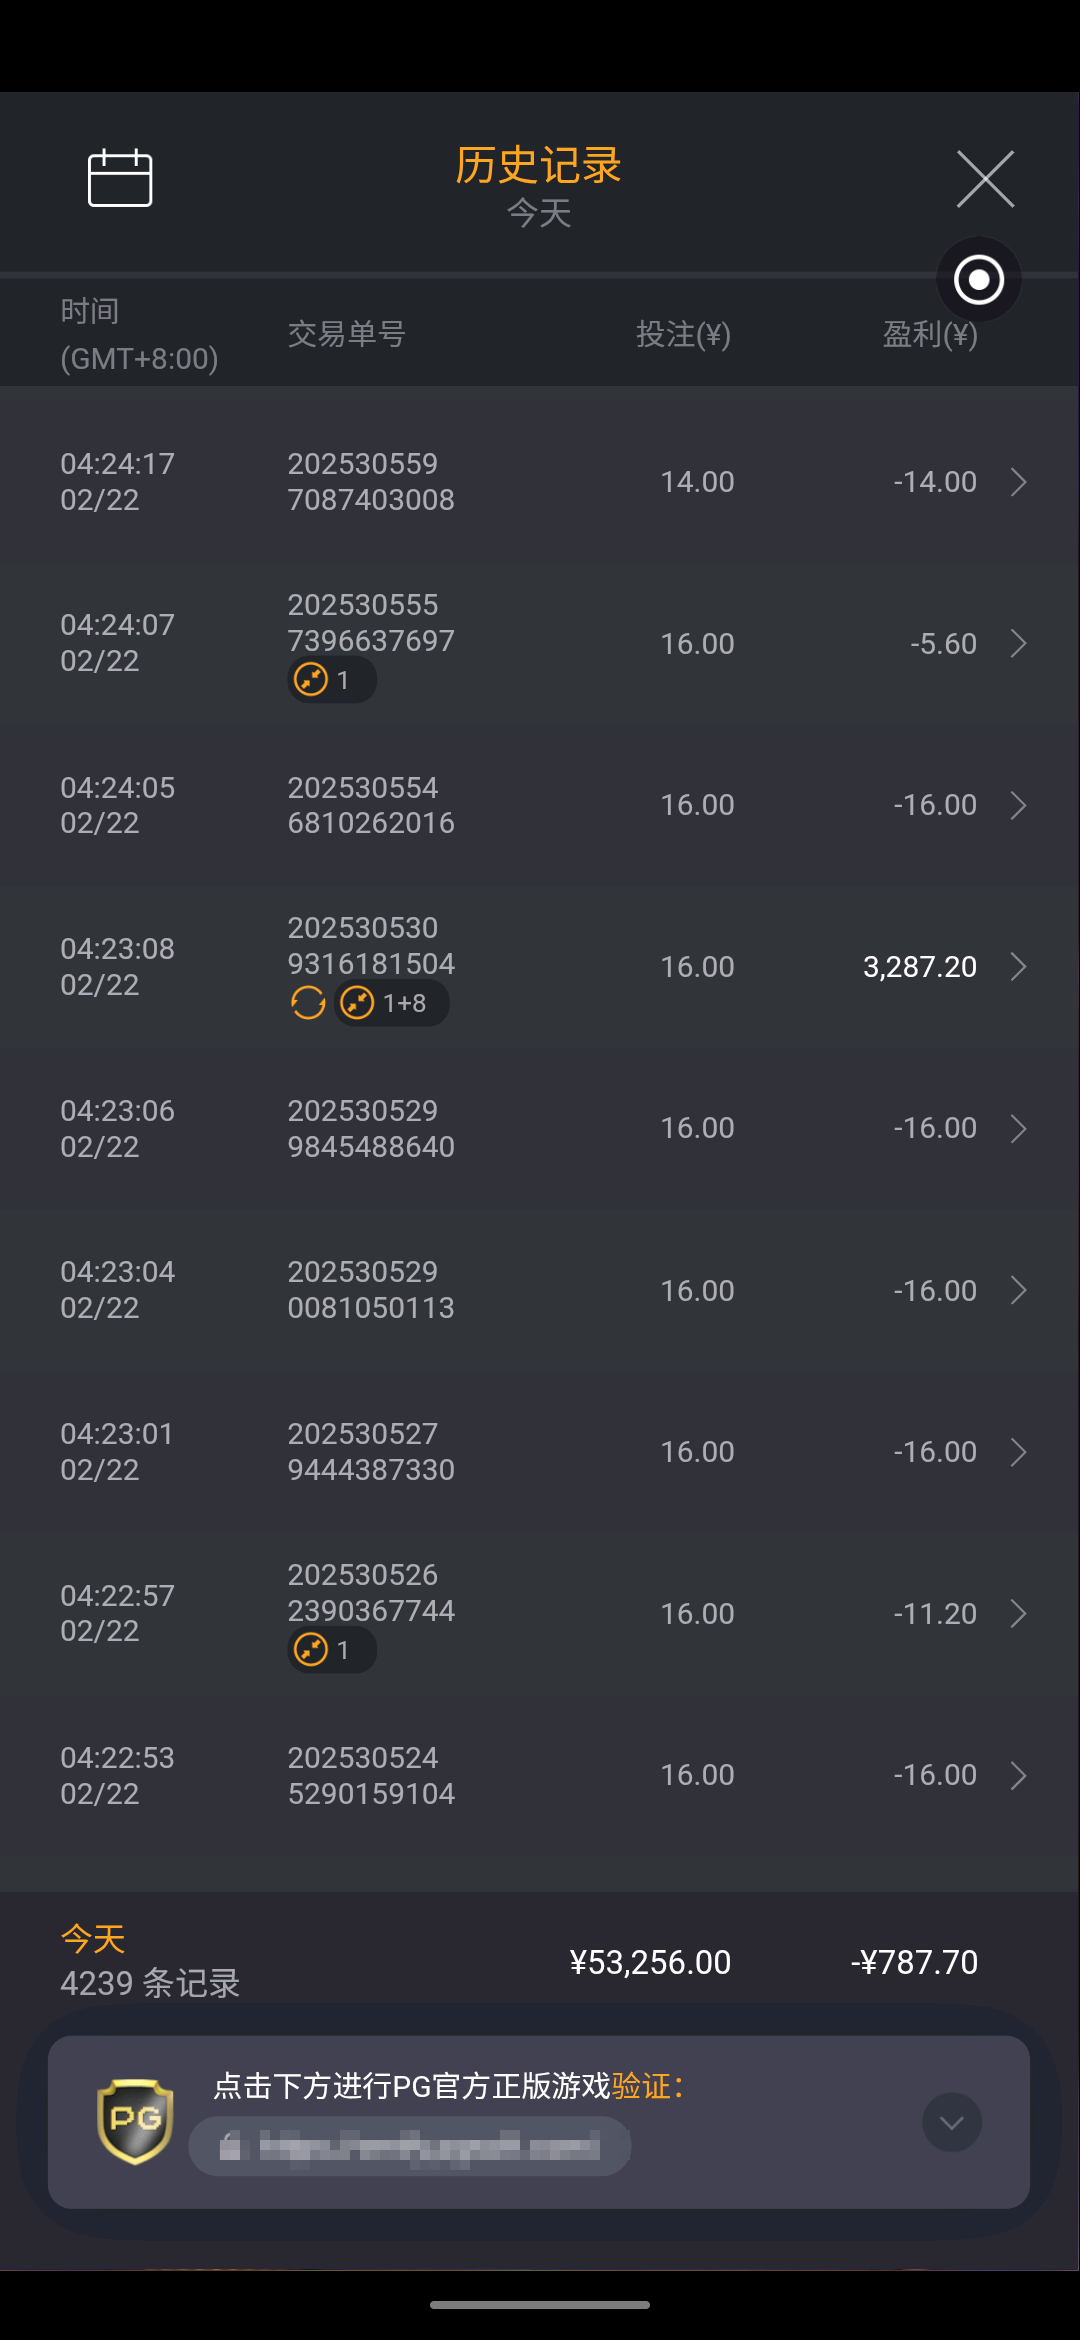Image resolution: width=1080 pixels, height=2340 pixels.
Task: Tap the free spin icon on 3,287.20 record
Action: [x=308, y=1002]
